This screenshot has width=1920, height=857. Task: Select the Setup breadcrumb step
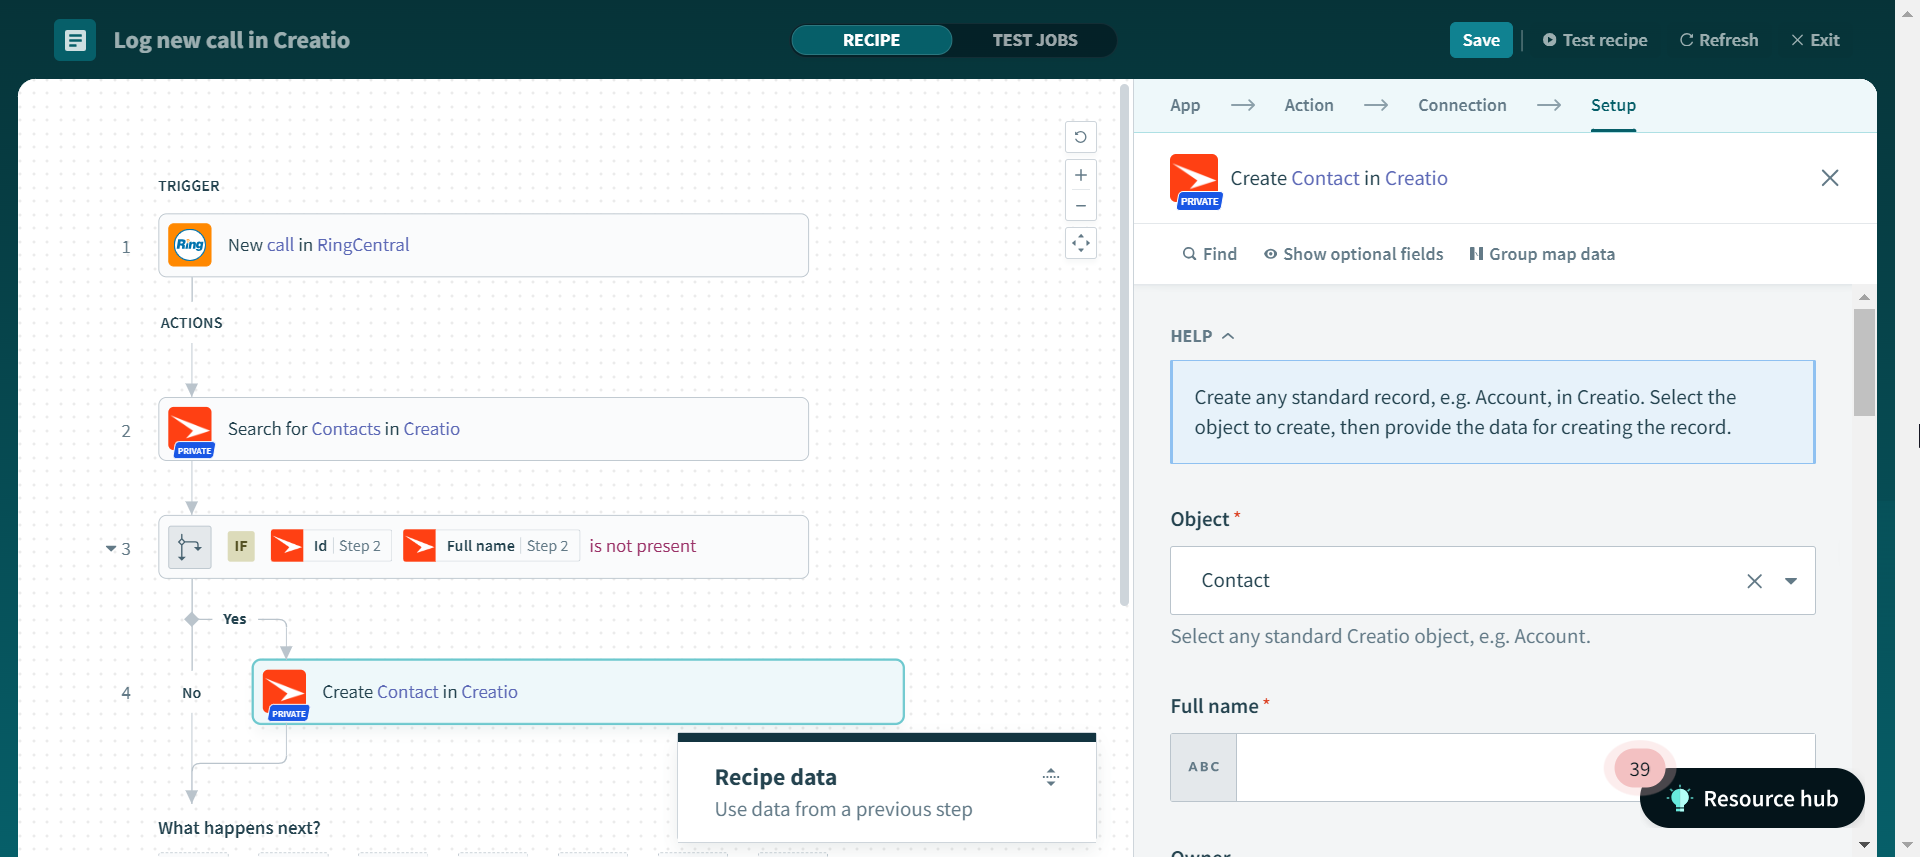click(1613, 105)
